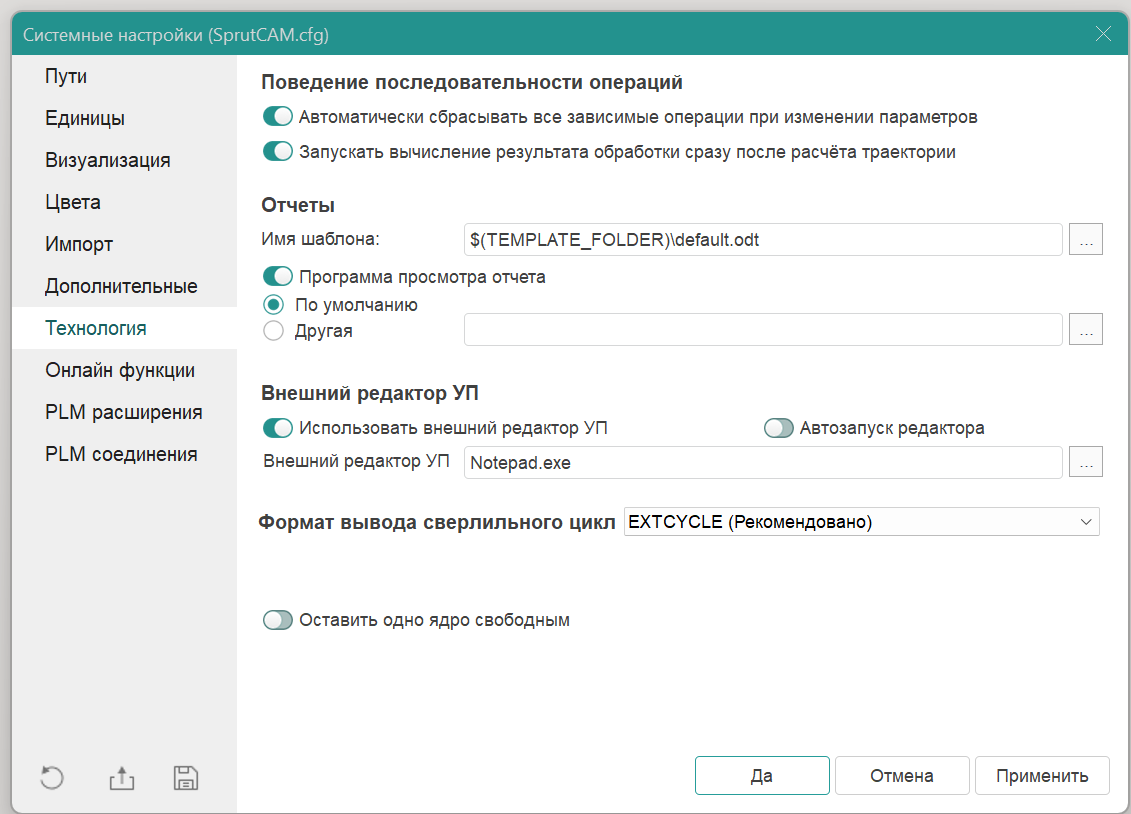
Task: Browse for external editor executable
Action: click(1085, 462)
